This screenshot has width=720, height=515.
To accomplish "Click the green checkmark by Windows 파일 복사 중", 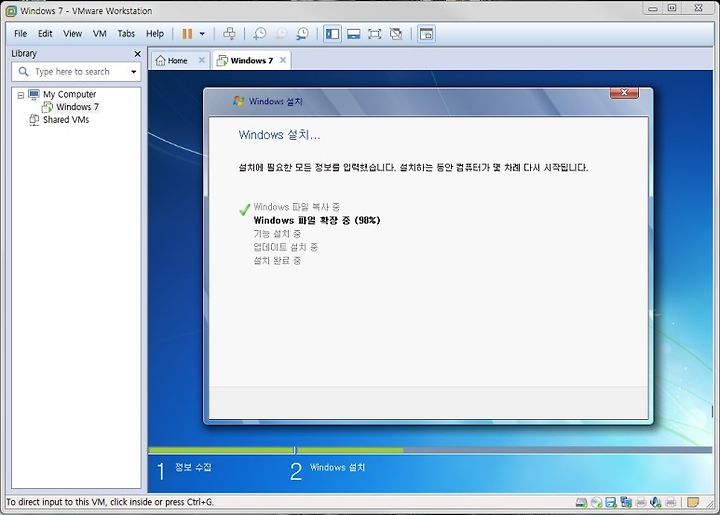I will [x=244, y=209].
